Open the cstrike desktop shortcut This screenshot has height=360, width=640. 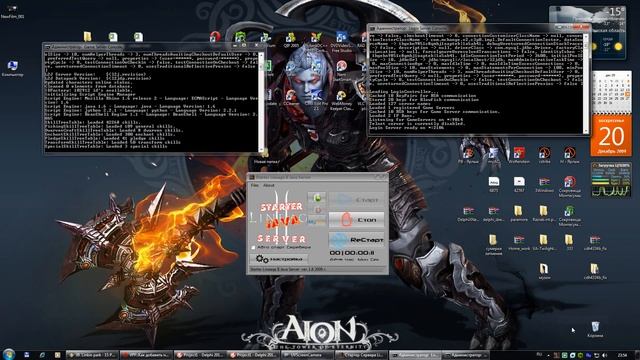[544, 156]
